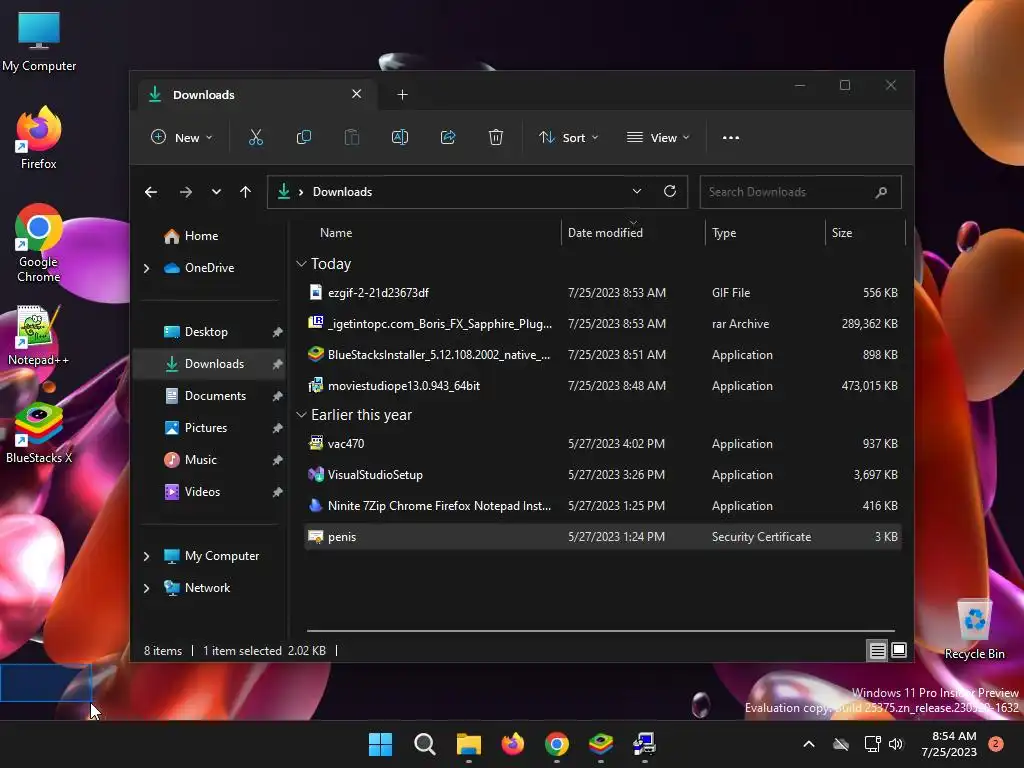Open the volume speaker tray icon
The image size is (1024, 768).
point(896,744)
